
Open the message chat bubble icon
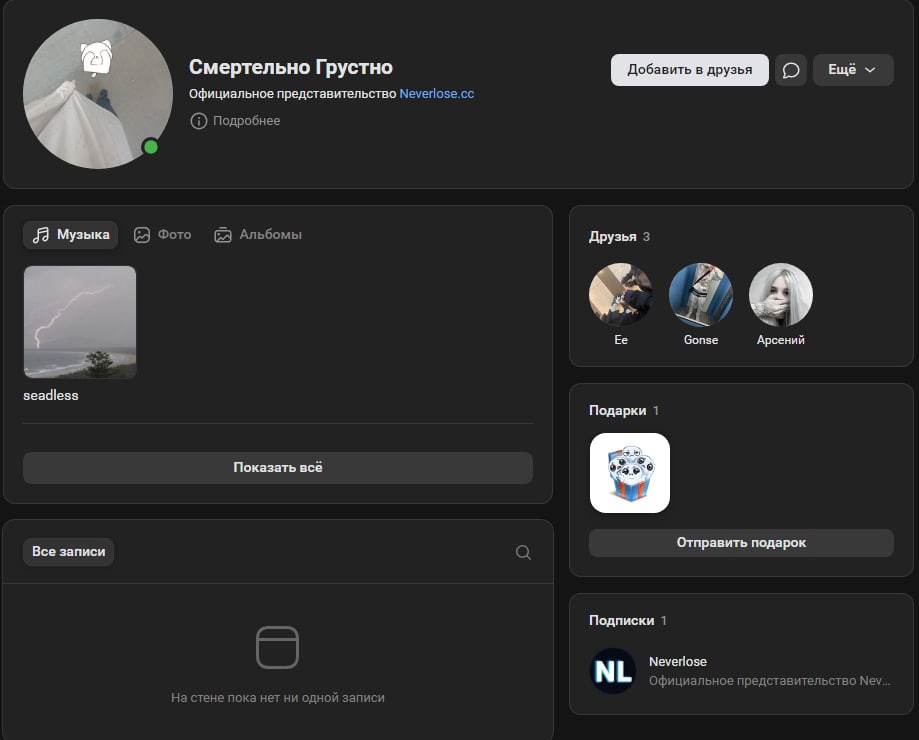click(790, 70)
